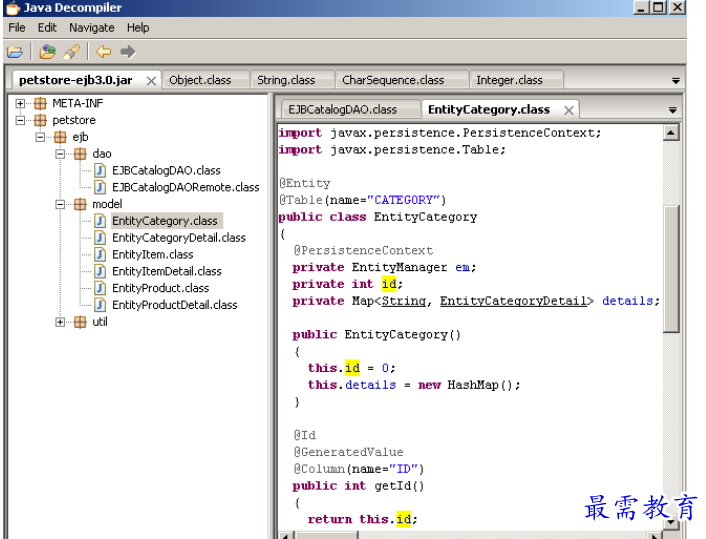The width and height of the screenshot is (706, 539).
Task: Select EntityCategoryDetail.class in the tree
Action: [179, 238]
